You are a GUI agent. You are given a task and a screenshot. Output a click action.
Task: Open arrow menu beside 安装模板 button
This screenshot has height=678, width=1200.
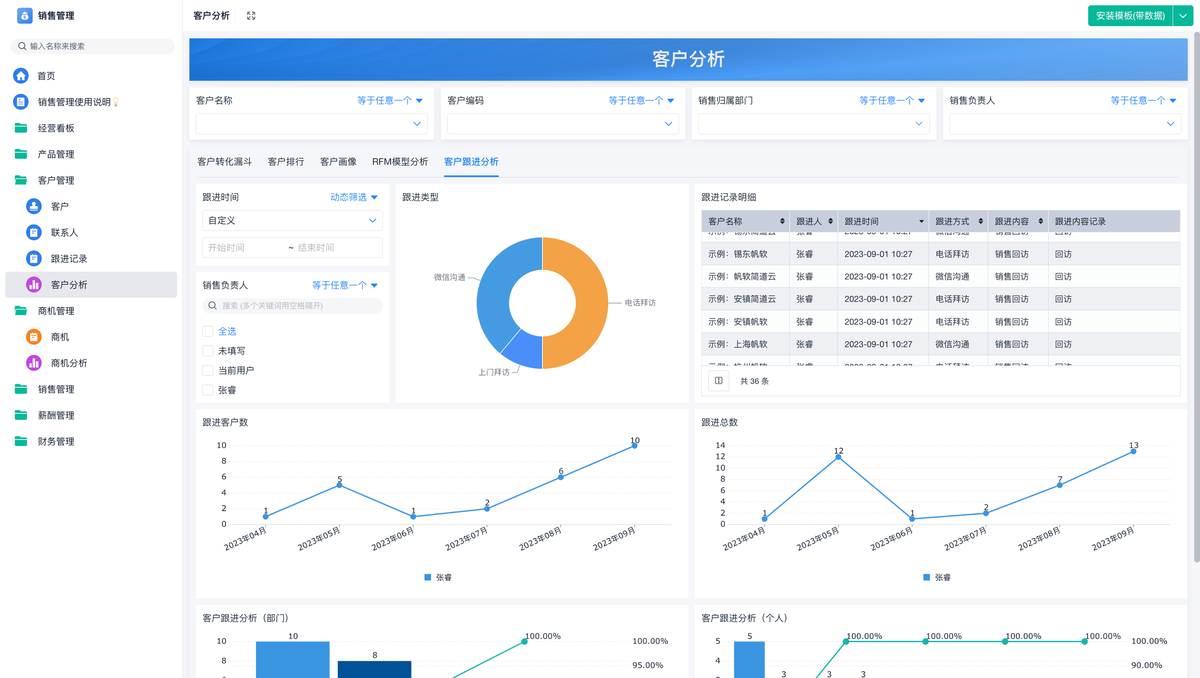pos(1181,16)
